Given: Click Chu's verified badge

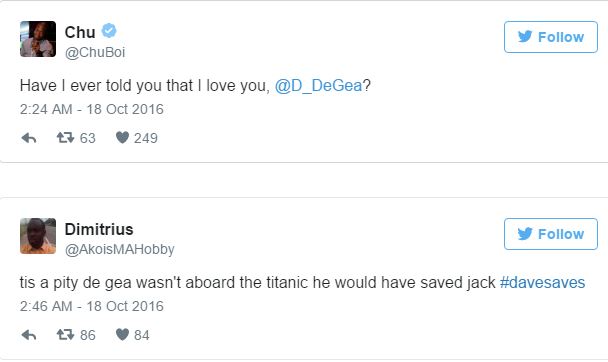Looking at the screenshot, I should click(x=109, y=31).
